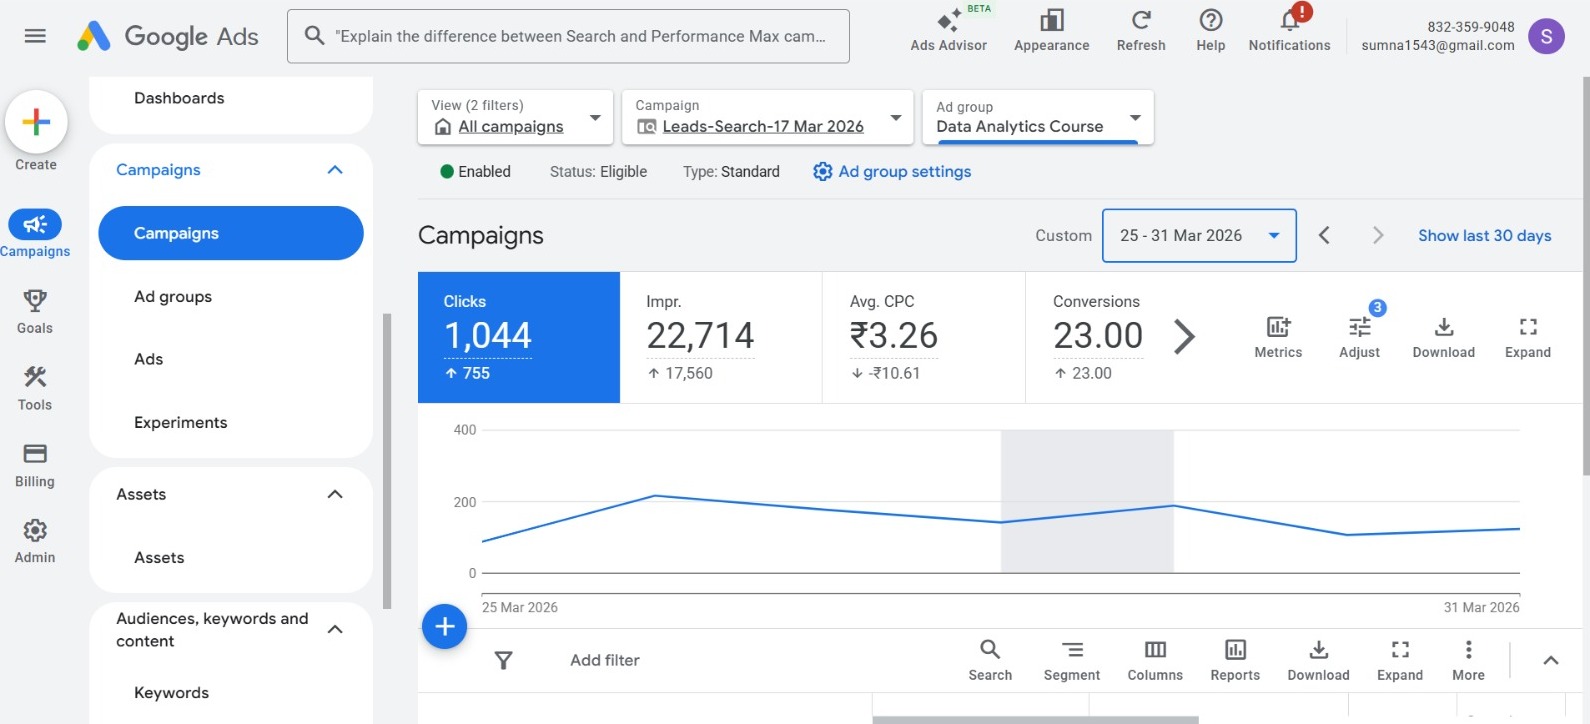Open account avatar S

tap(1546, 37)
